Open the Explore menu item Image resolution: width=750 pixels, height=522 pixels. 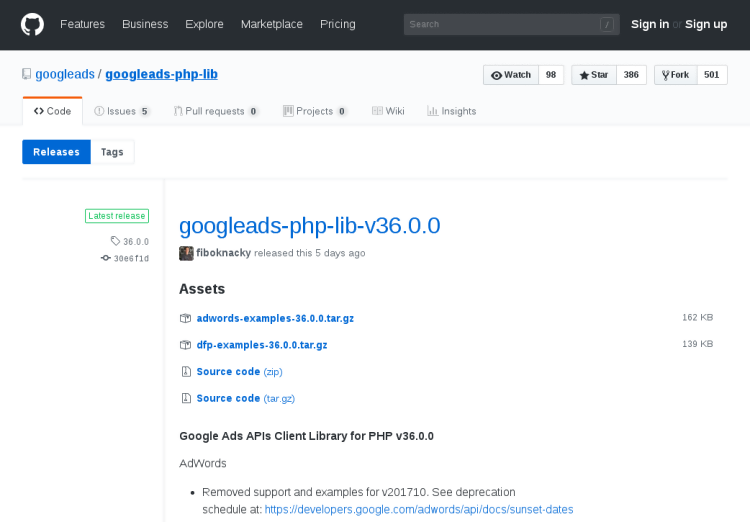pos(204,24)
